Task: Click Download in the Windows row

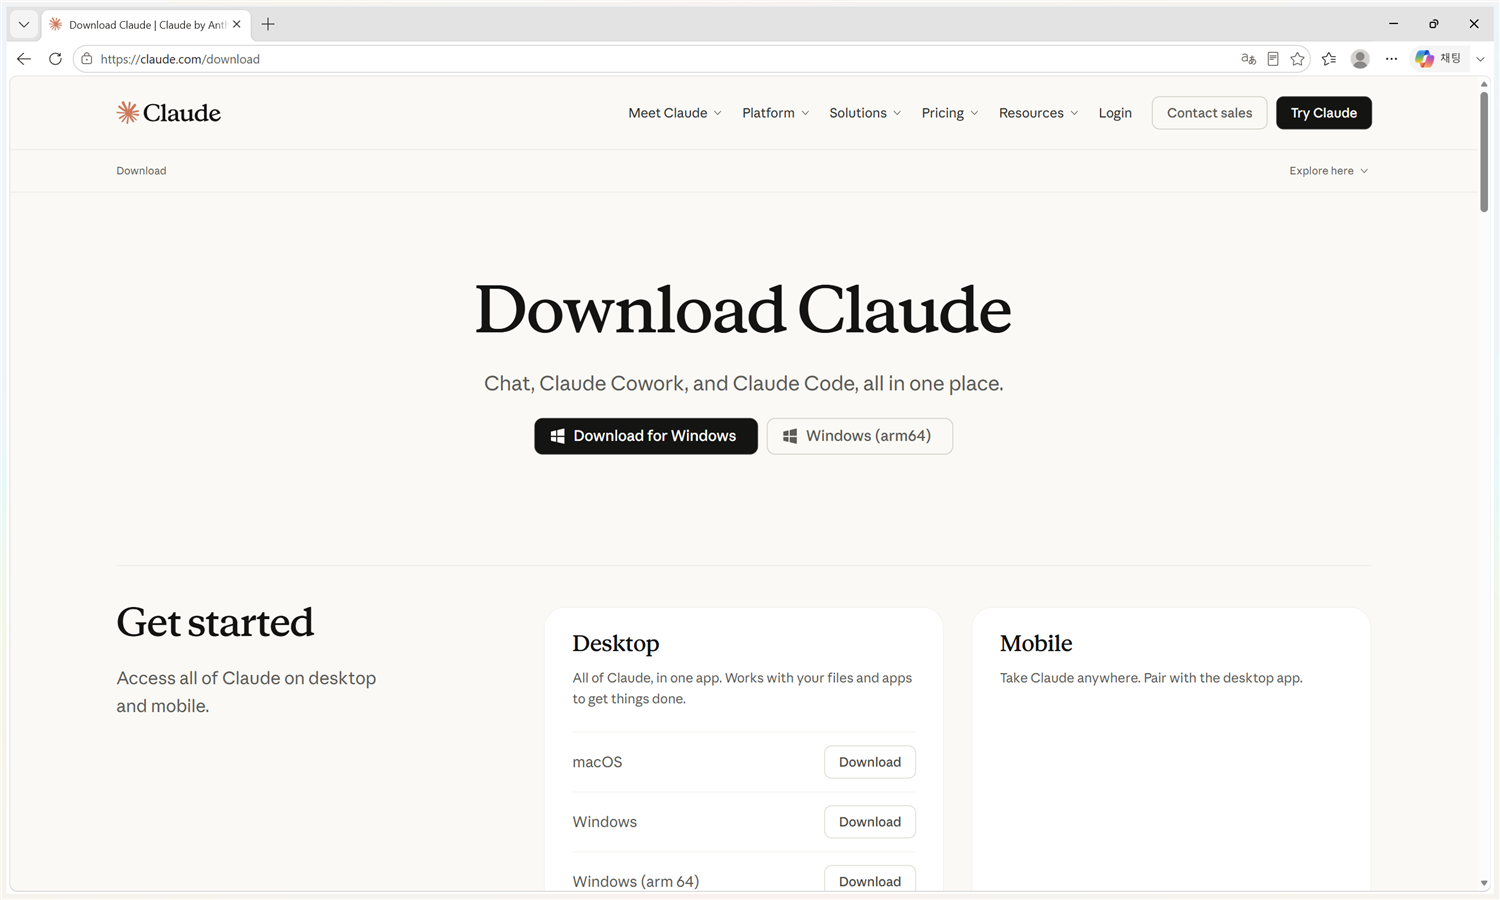Action: tap(870, 822)
